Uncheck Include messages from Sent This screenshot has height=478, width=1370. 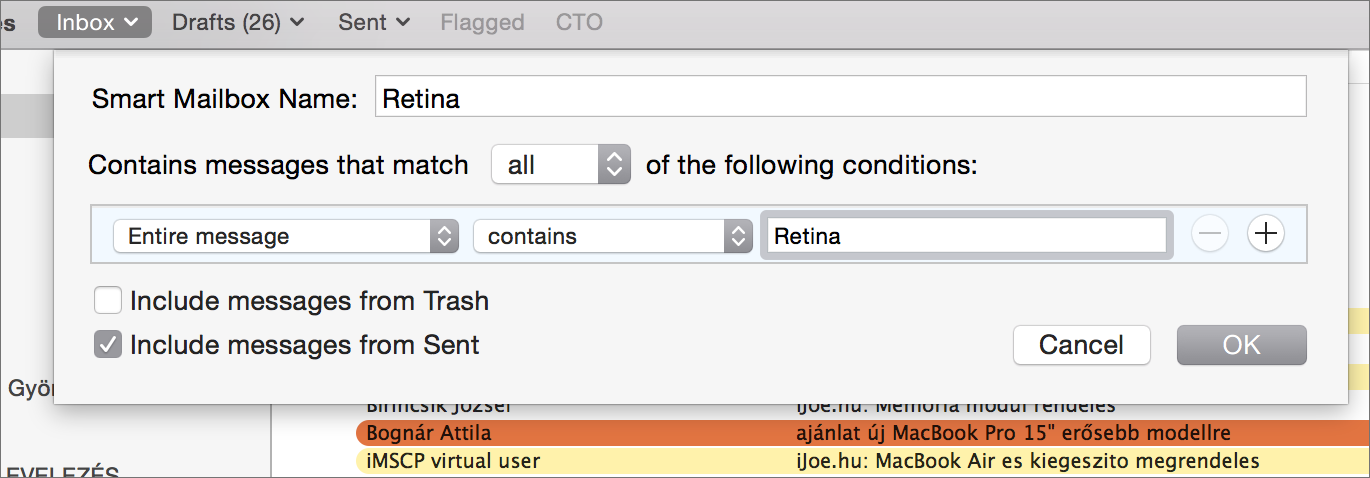(108, 345)
